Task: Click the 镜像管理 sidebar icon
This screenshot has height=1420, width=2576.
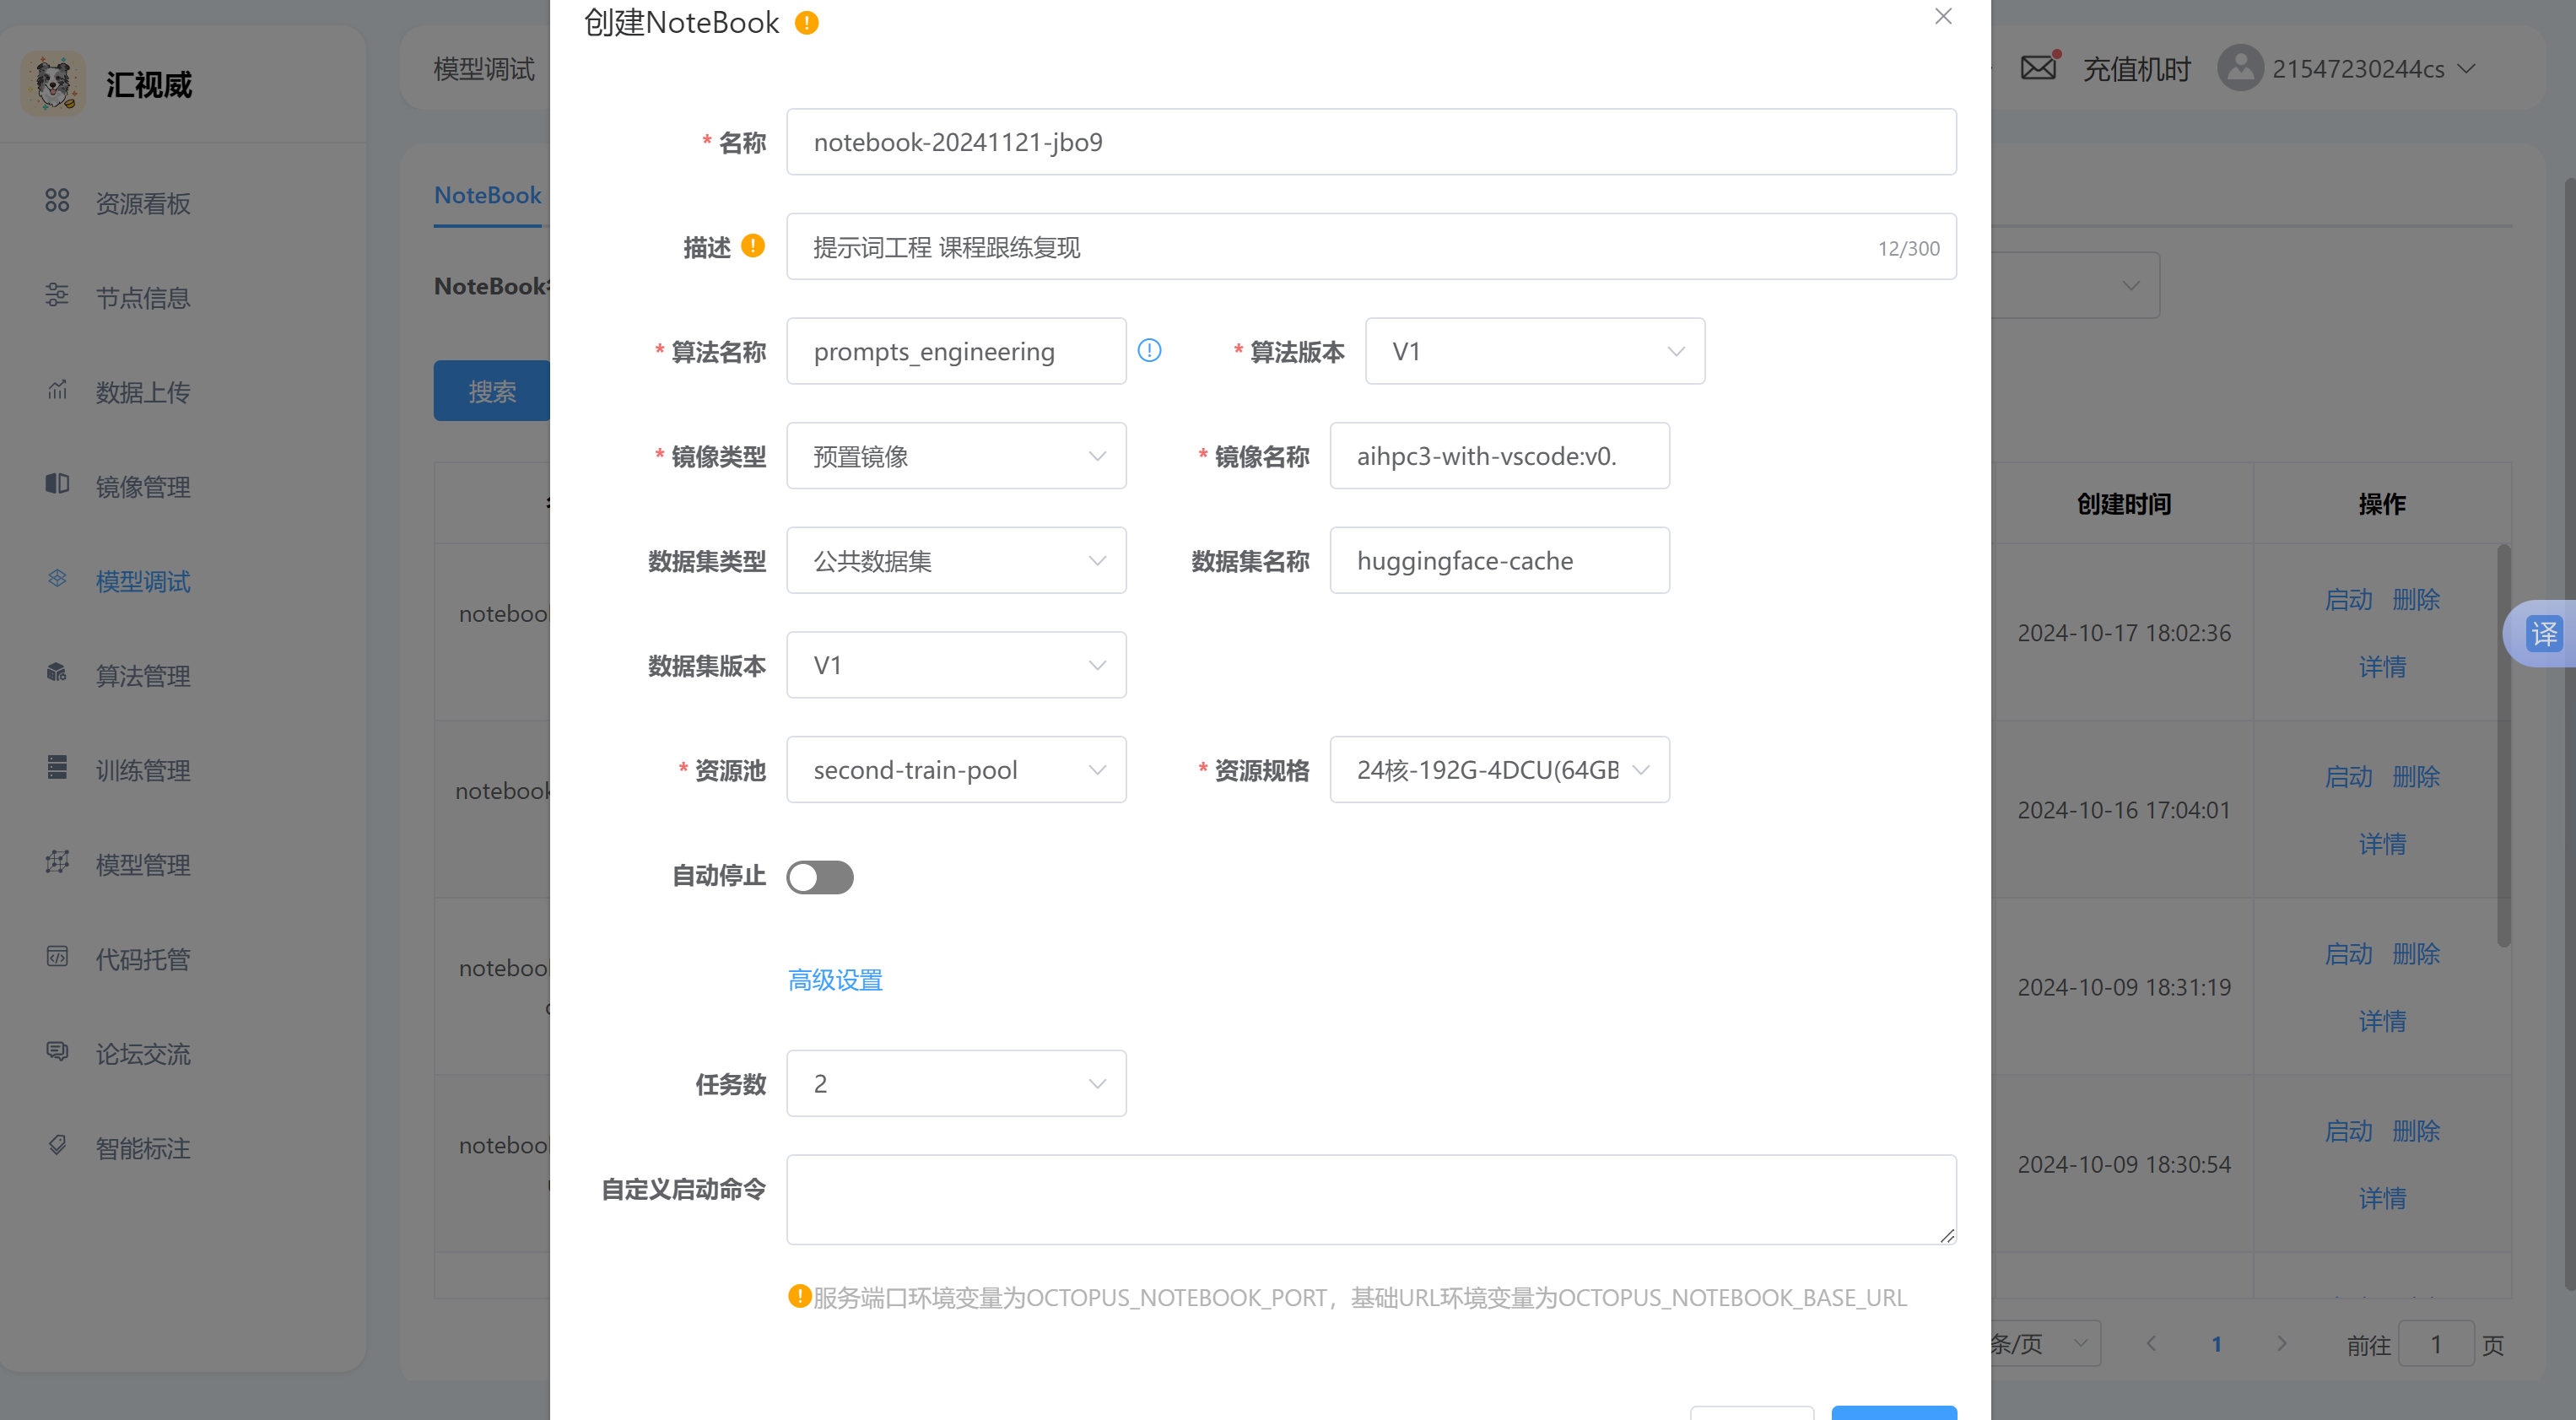Action: point(57,484)
